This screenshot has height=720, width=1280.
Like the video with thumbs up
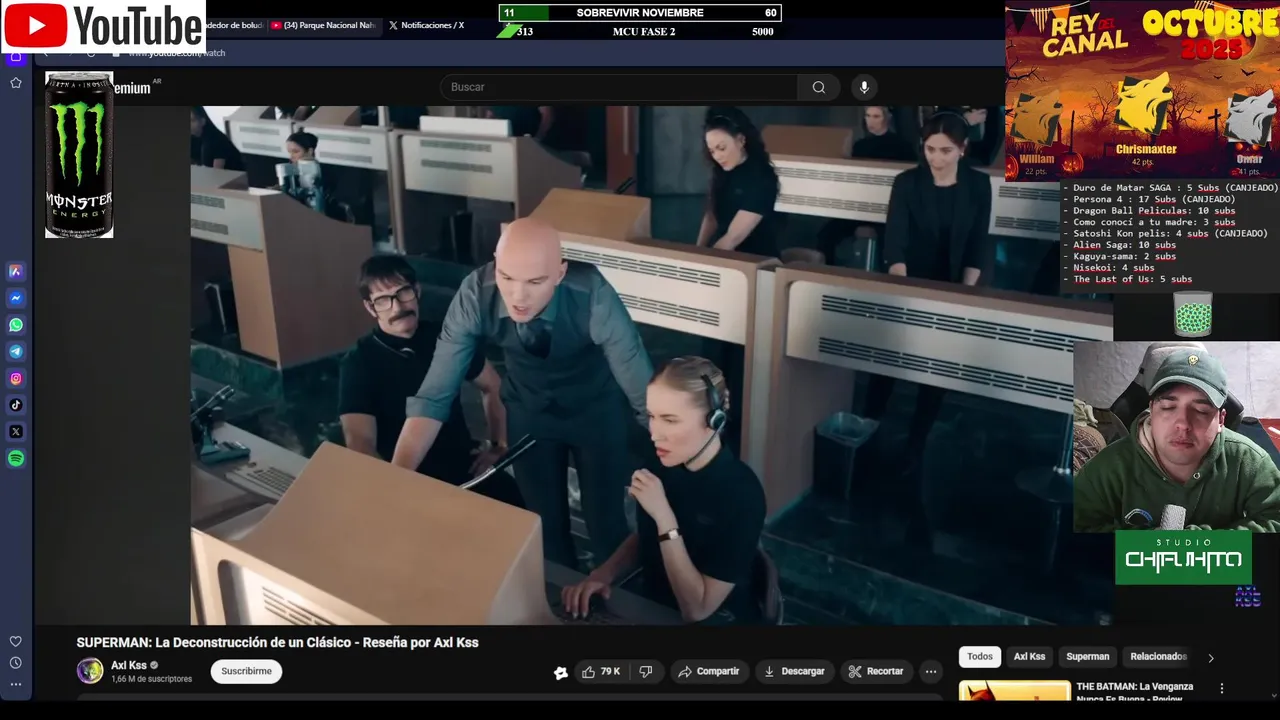[x=601, y=672]
